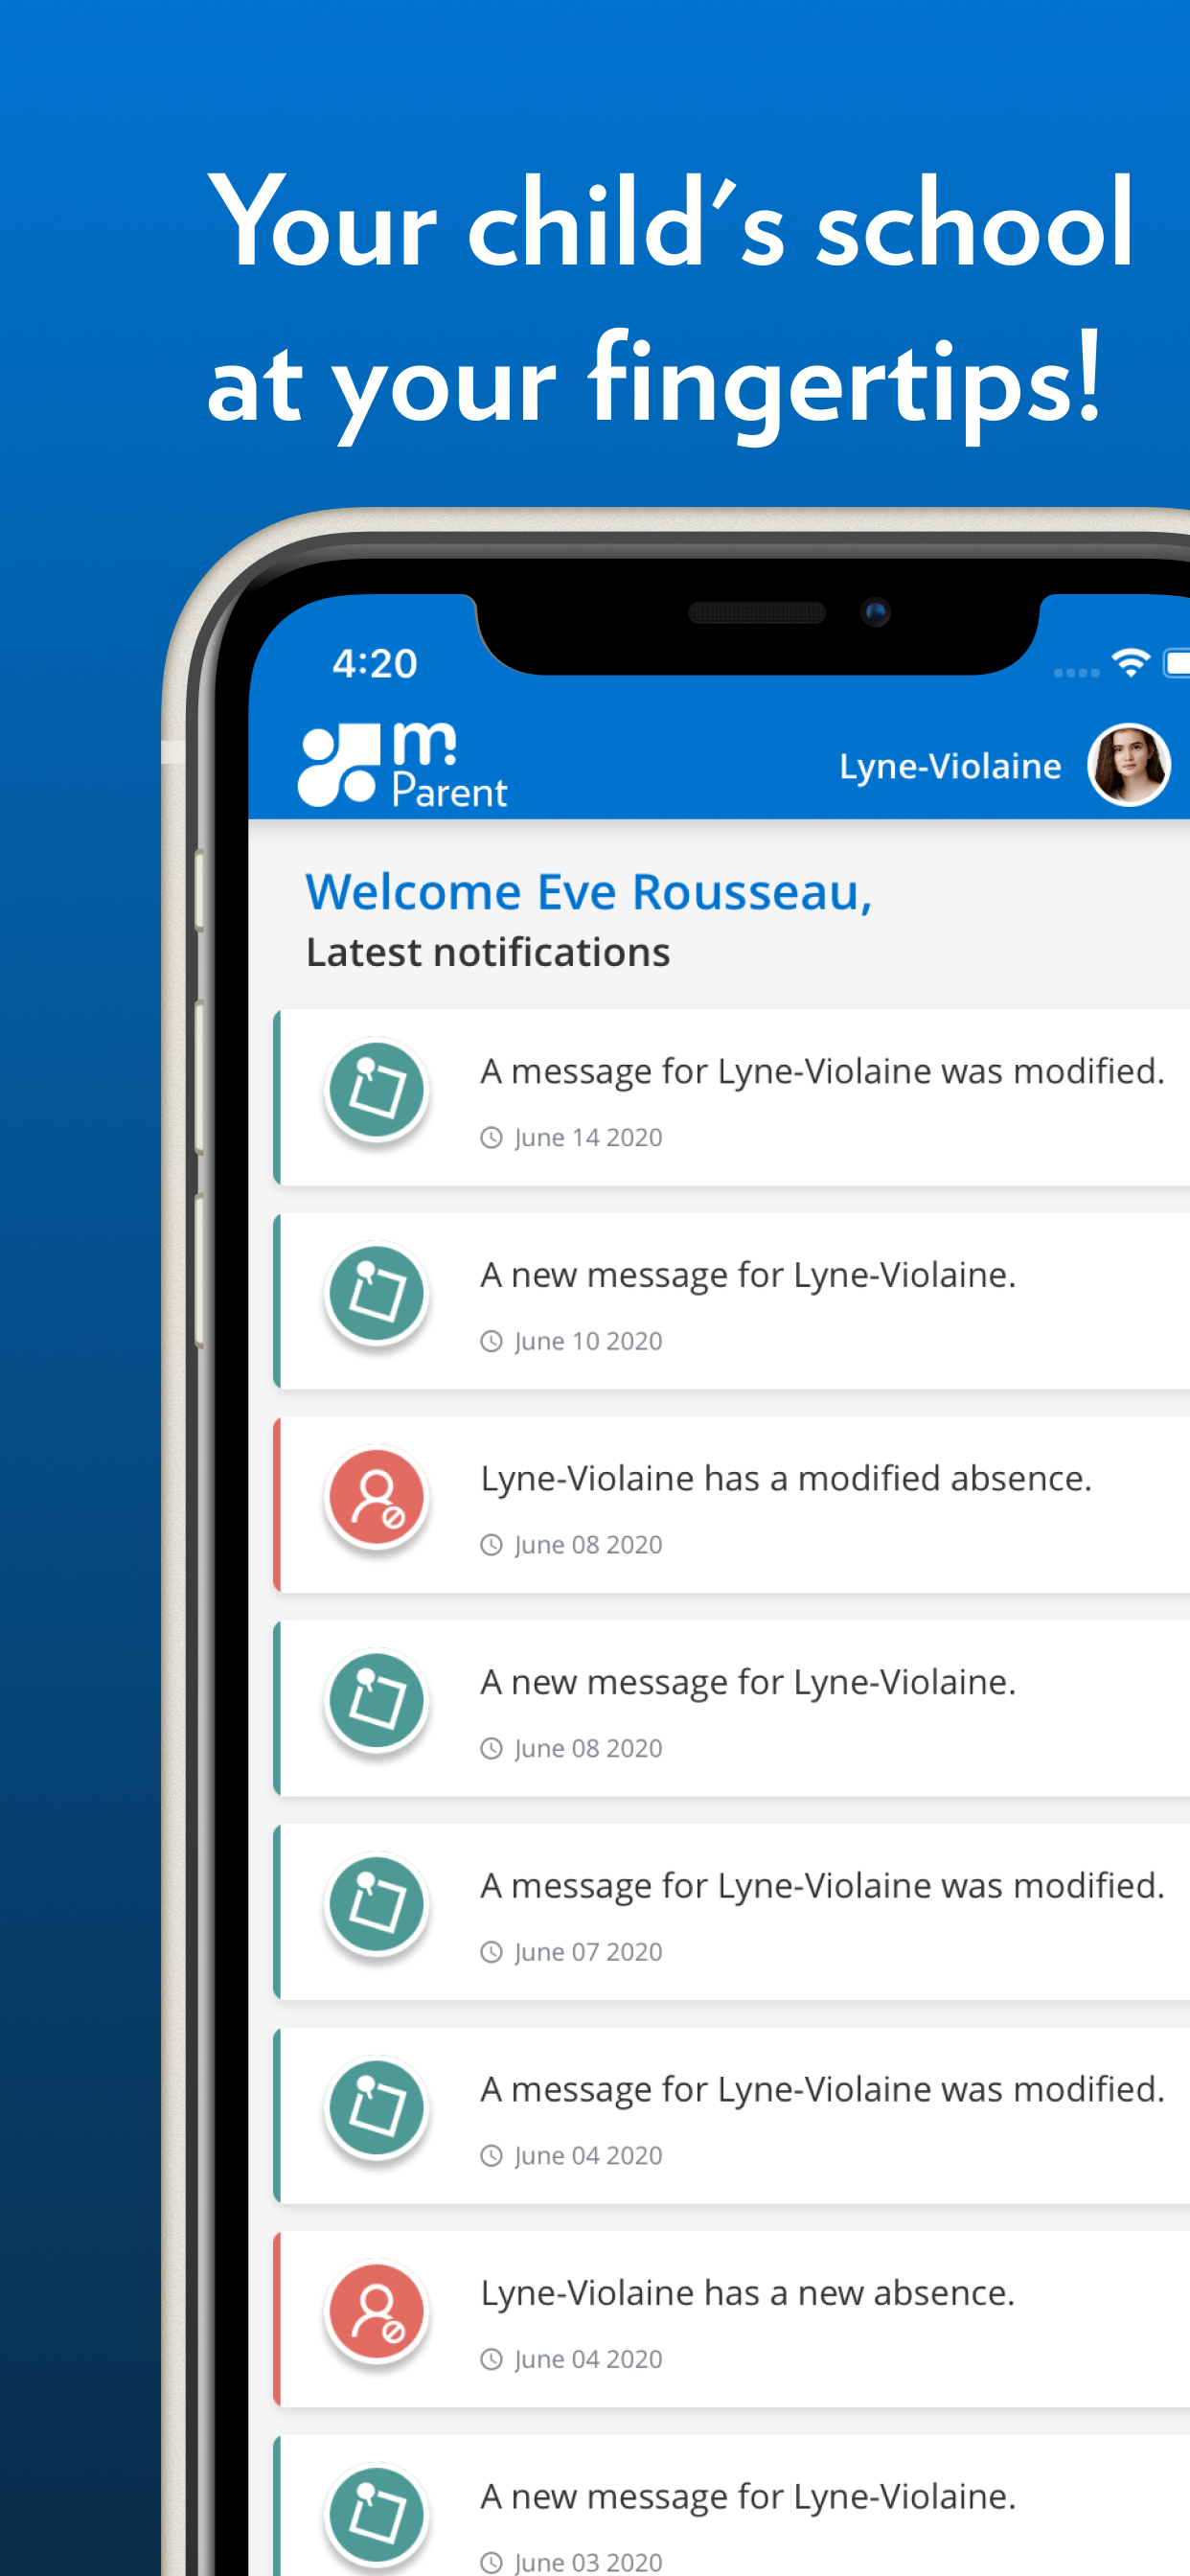Tap the 4:20 time in status bar

375,664
